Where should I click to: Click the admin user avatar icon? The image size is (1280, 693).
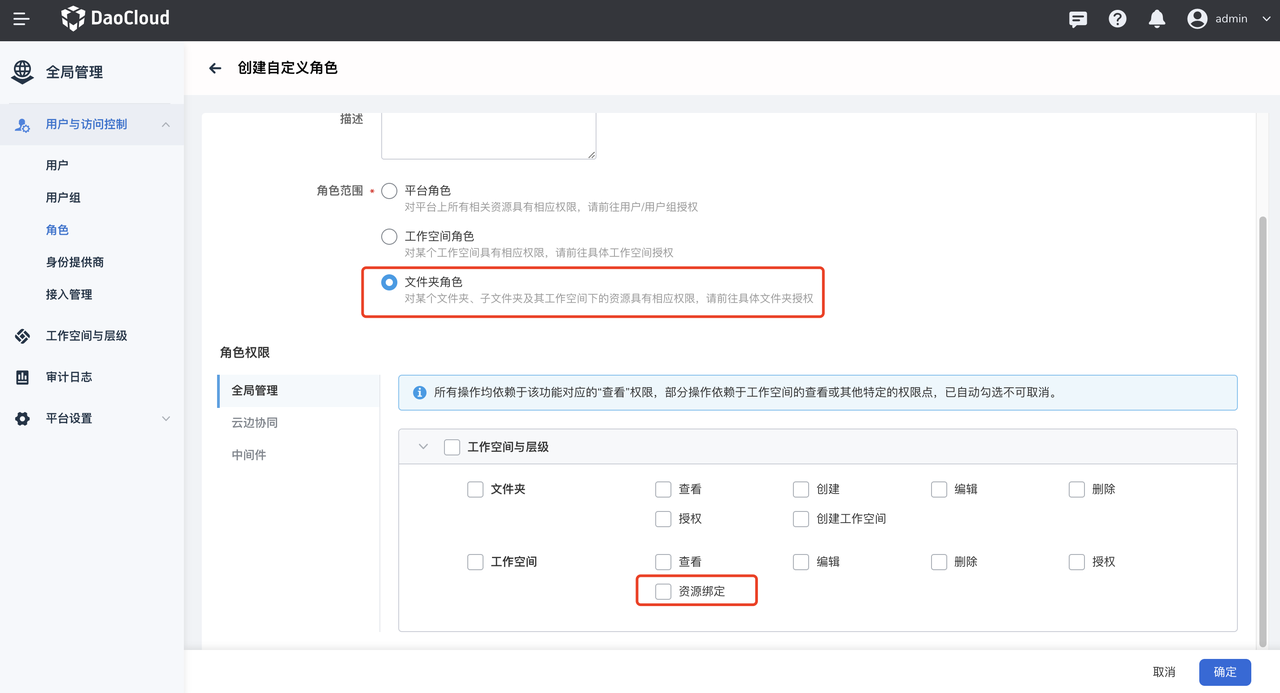pos(1197,19)
